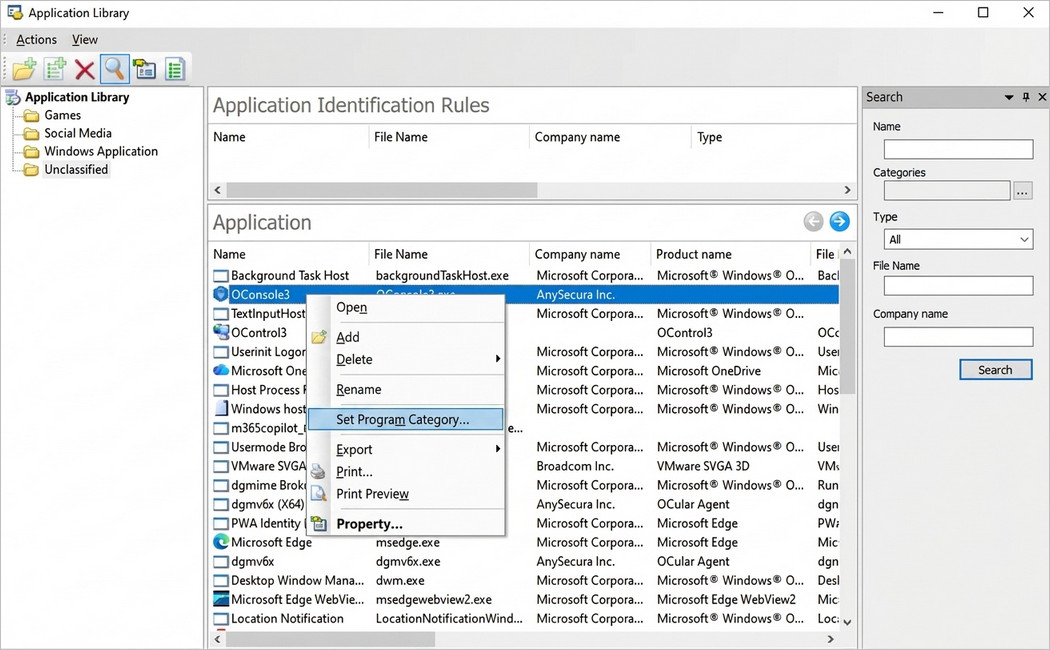Image resolution: width=1050 pixels, height=650 pixels.
Task: Click the Microsoft Edge WebView row icon
Action: pos(220,599)
